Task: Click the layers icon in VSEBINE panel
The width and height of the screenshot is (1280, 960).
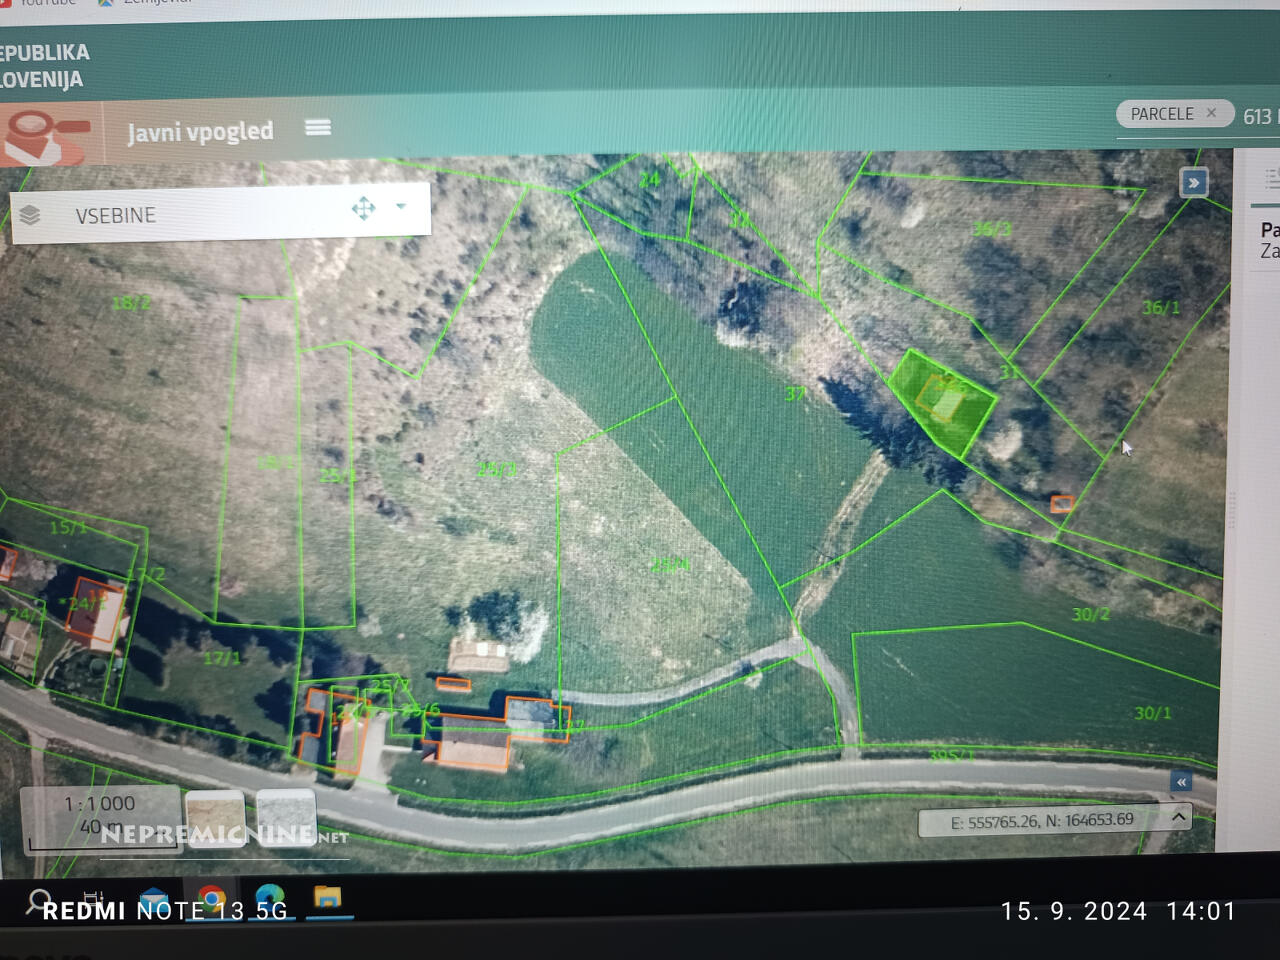Action: 30,215
